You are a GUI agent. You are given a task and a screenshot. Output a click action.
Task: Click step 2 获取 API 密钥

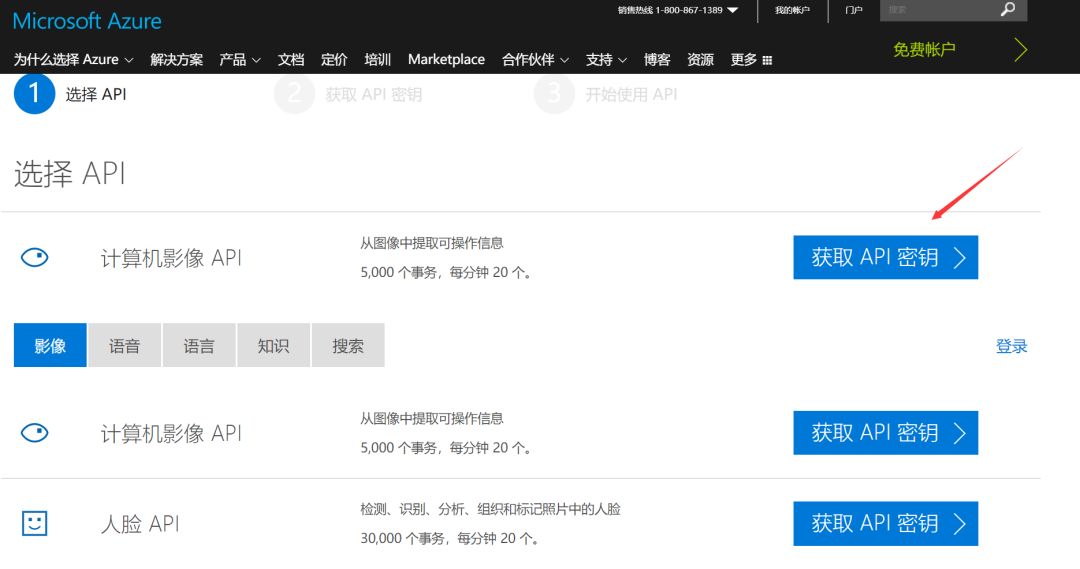tap(349, 94)
